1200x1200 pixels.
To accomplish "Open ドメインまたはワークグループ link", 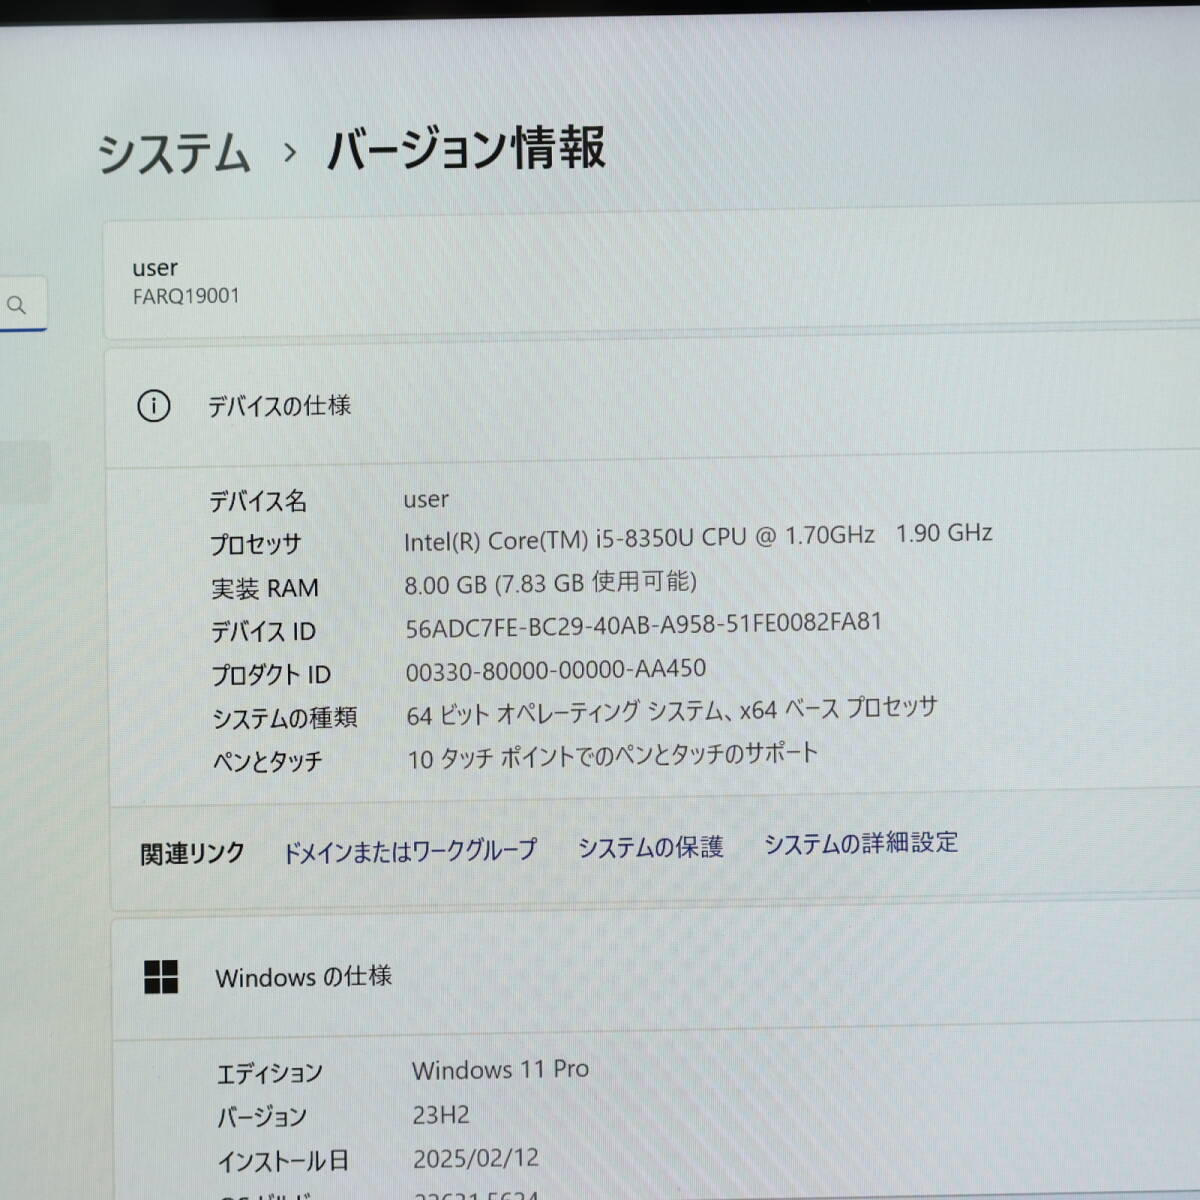I will tap(410, 851).
